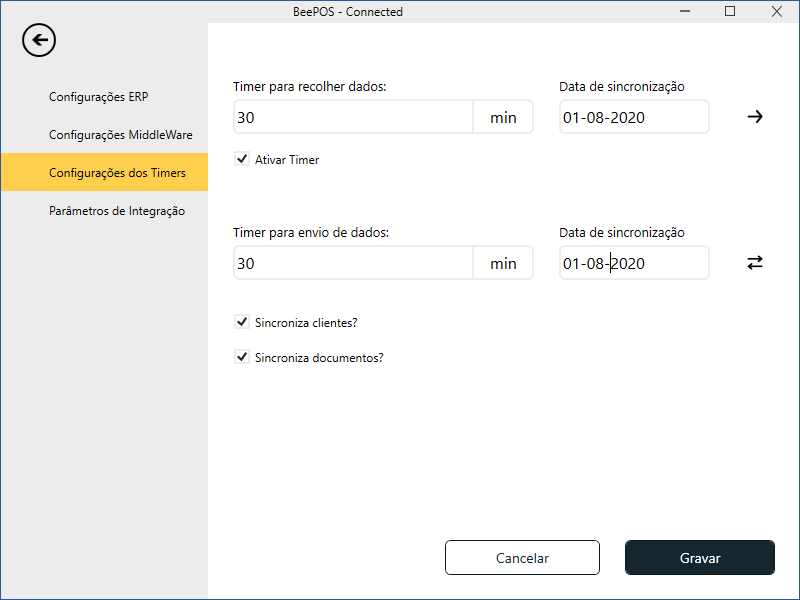Click the two-way sync arrows icon
Viewport: 800px width, 600px height.
pos(755,263)
